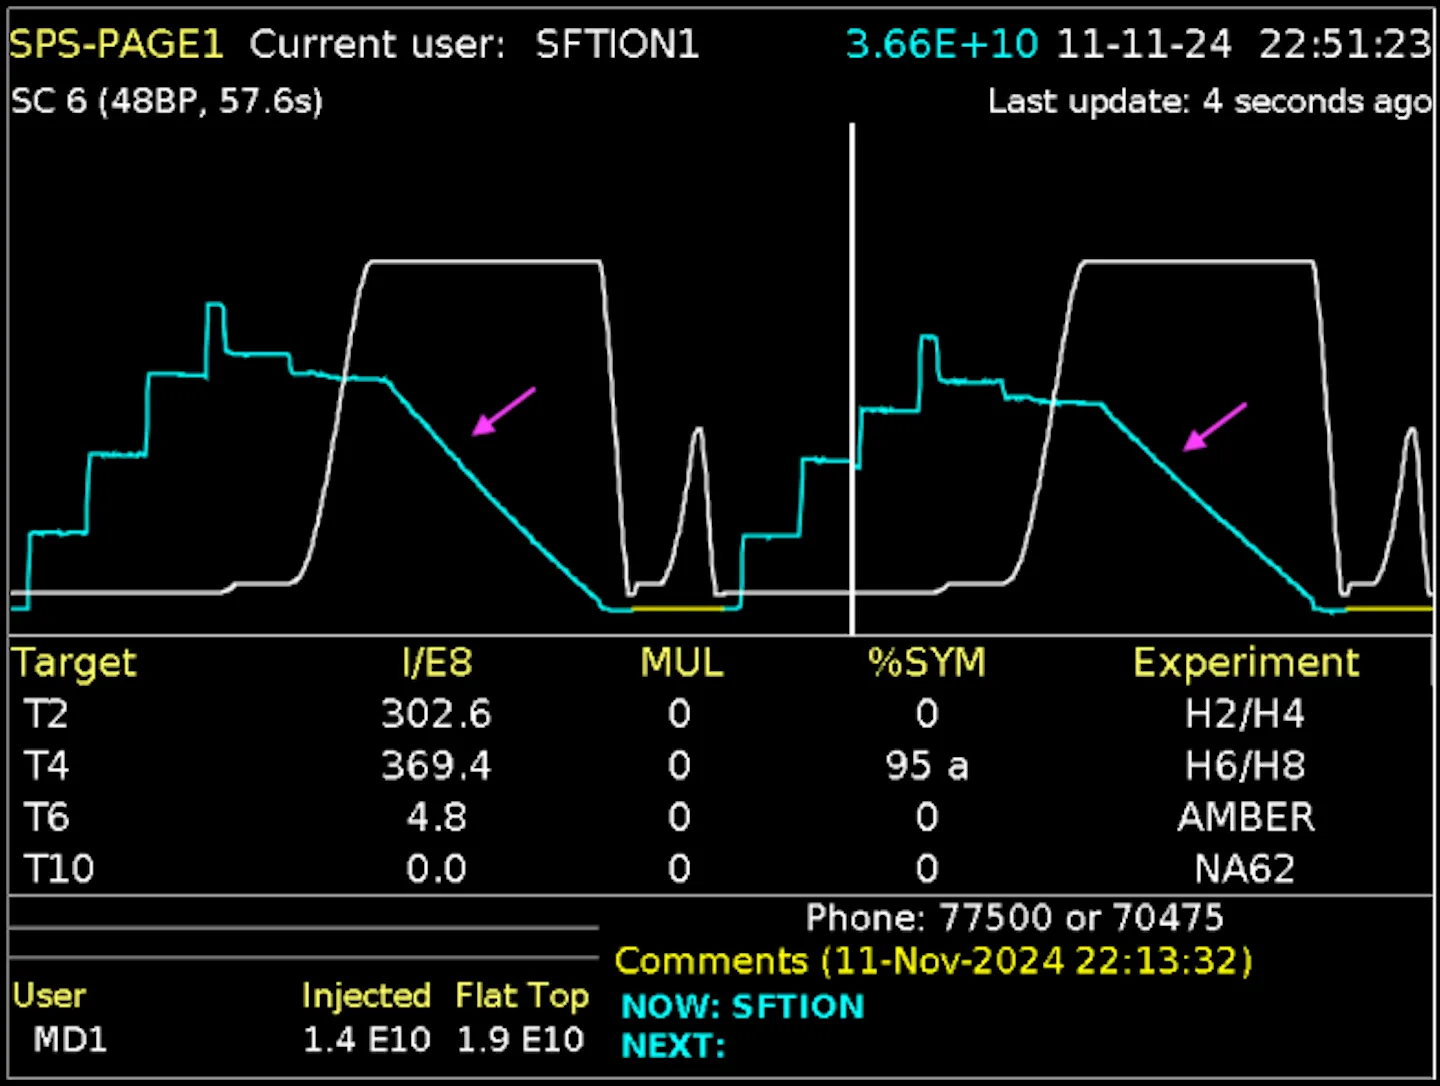Select the T6 target row label

pyautogui.click(x=46, y=817)
